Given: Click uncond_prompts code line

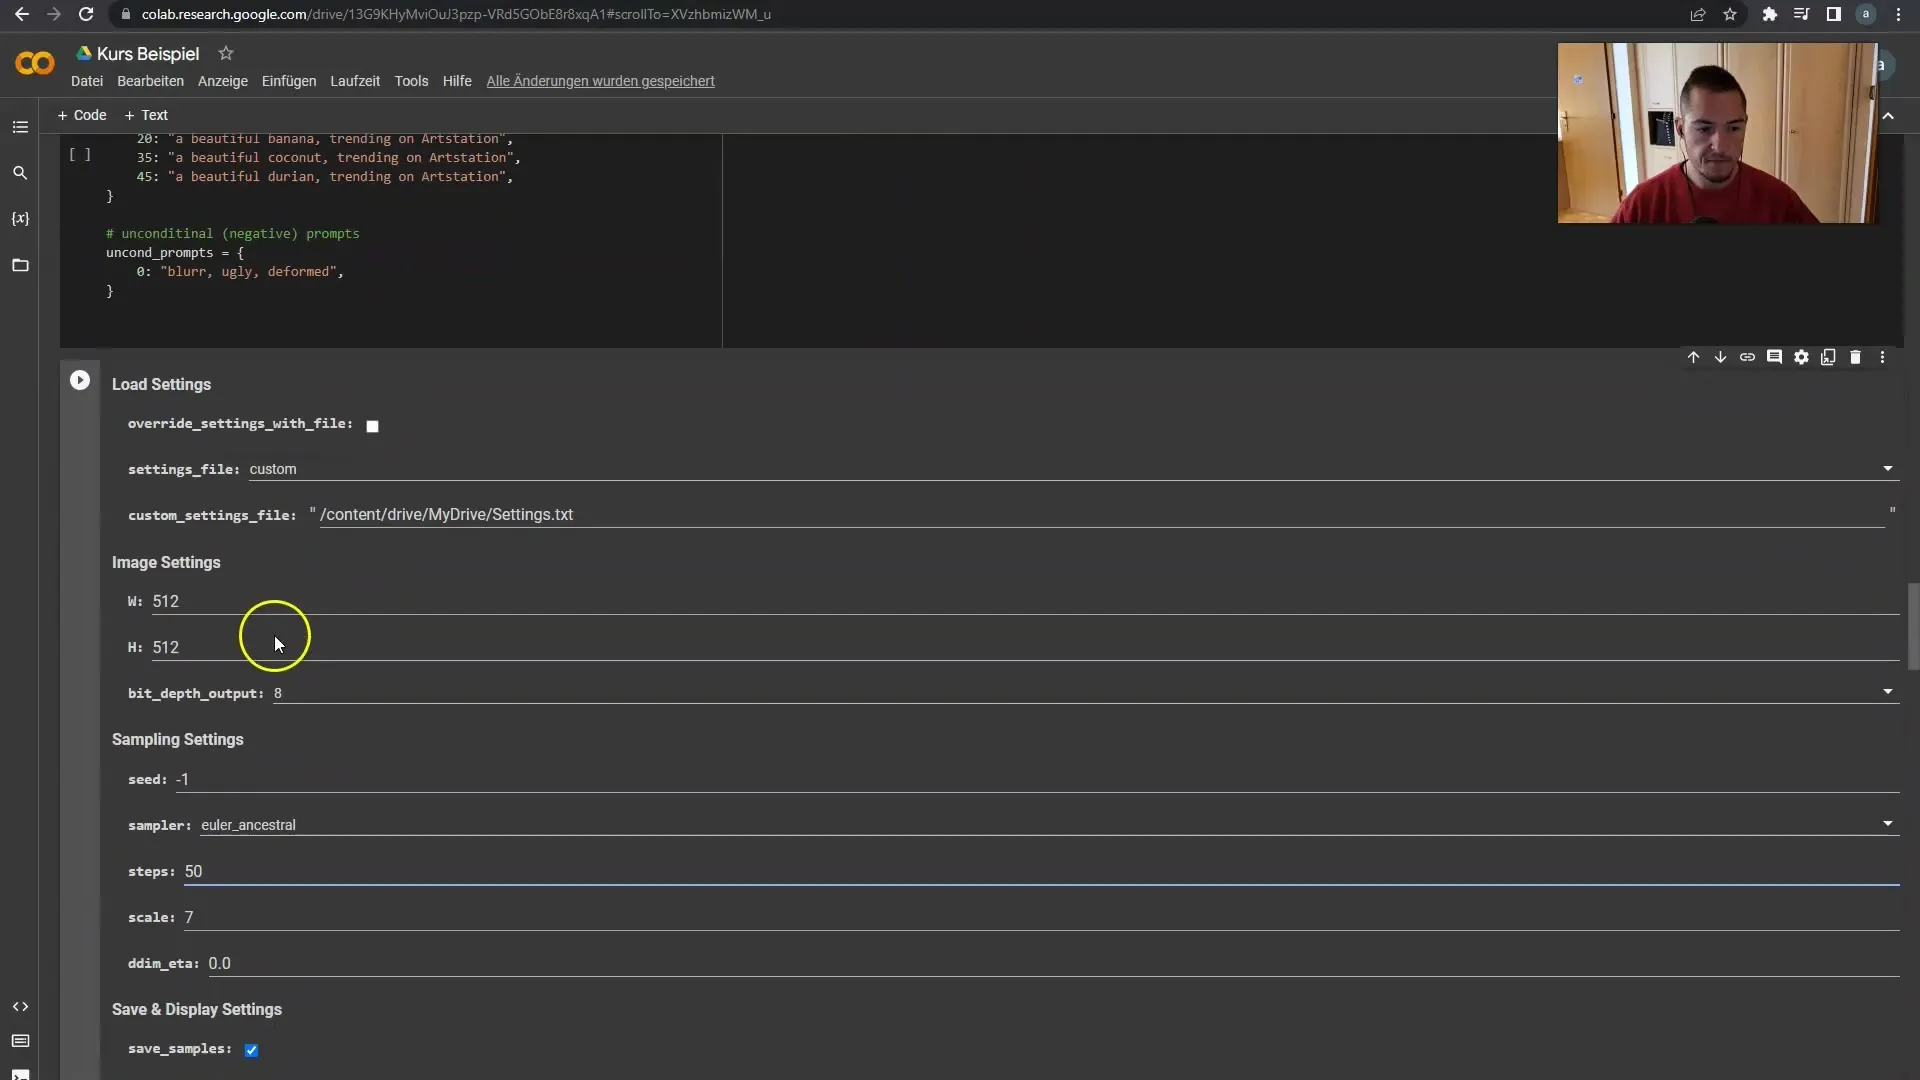Looking at the screenshot, I should point(175,253).
